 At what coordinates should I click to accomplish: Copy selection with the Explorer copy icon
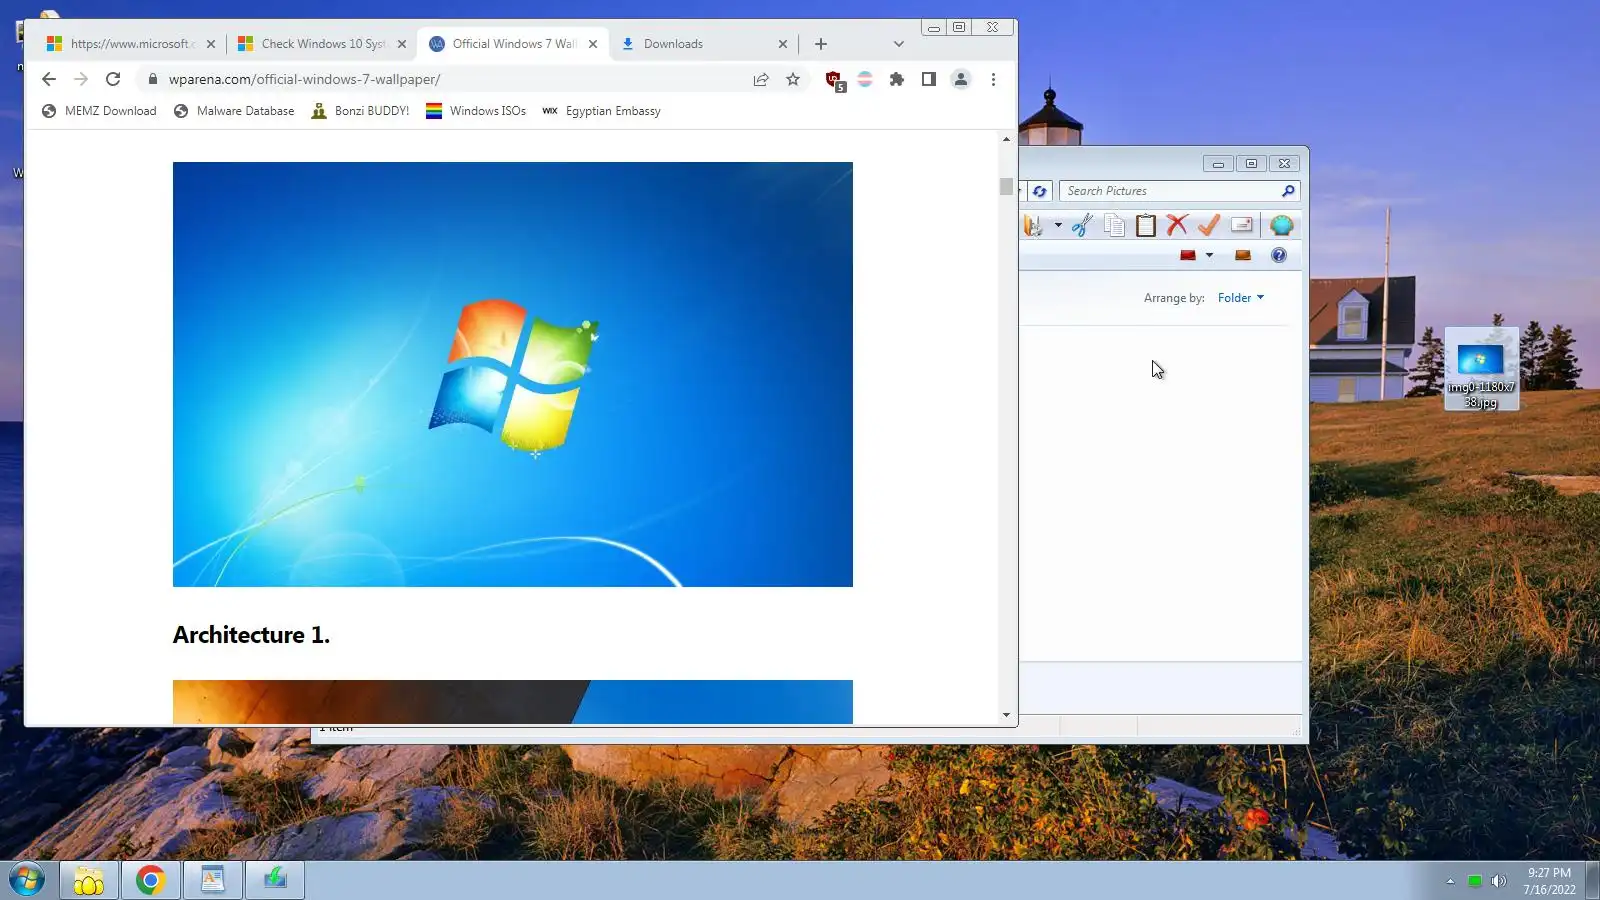click(x=1114, y=226)
